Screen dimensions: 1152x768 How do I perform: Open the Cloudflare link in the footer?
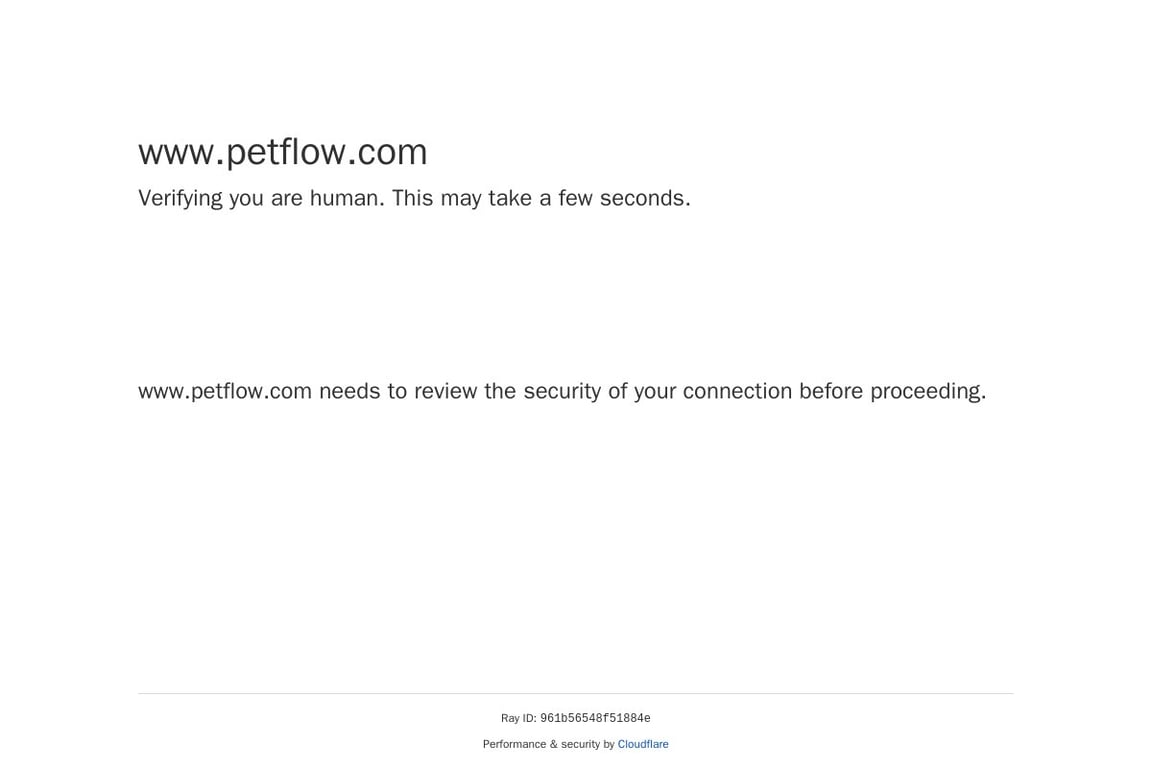[x=642, y=744]
